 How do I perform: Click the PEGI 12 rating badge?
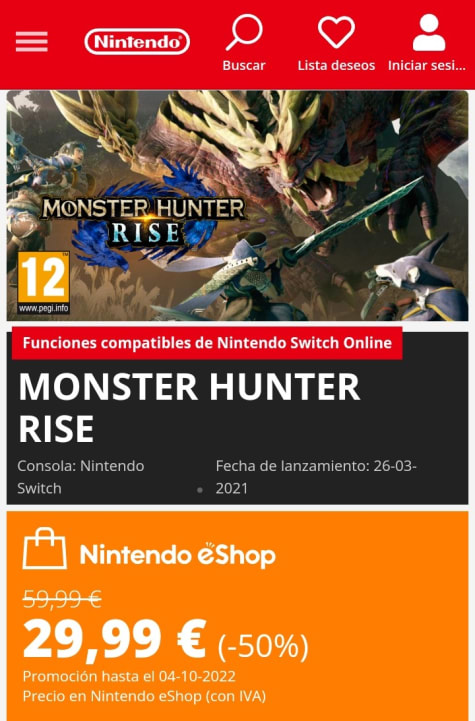coord(44,283)
